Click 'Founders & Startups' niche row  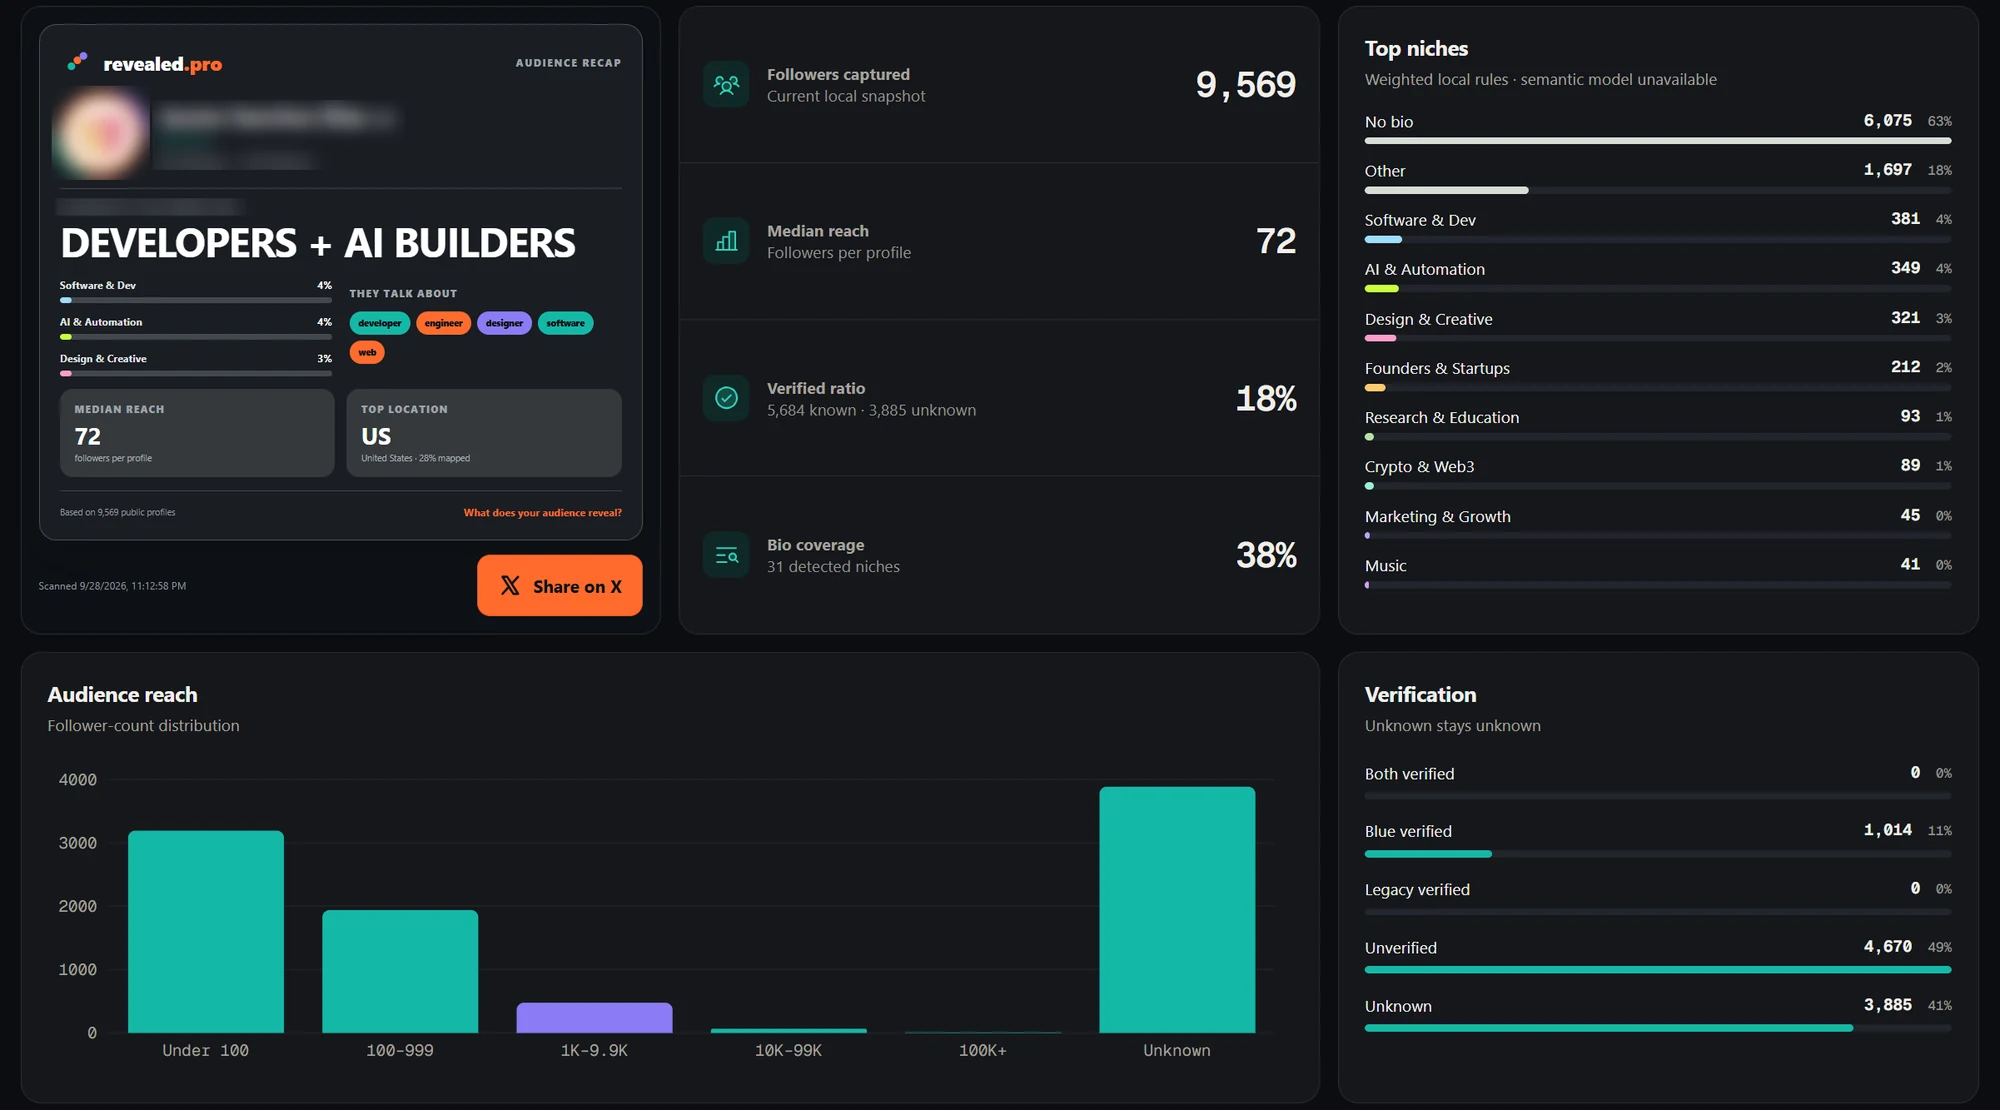[x=1658, y=377]
